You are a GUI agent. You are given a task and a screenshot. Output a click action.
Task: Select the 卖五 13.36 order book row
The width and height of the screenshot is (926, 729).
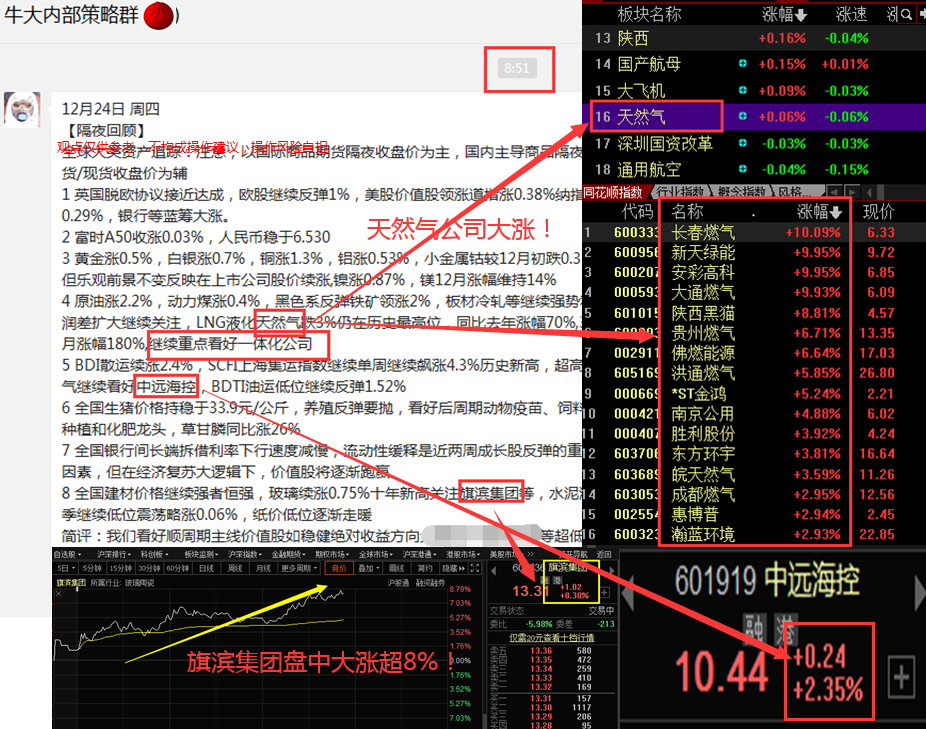tap(552, 650)
